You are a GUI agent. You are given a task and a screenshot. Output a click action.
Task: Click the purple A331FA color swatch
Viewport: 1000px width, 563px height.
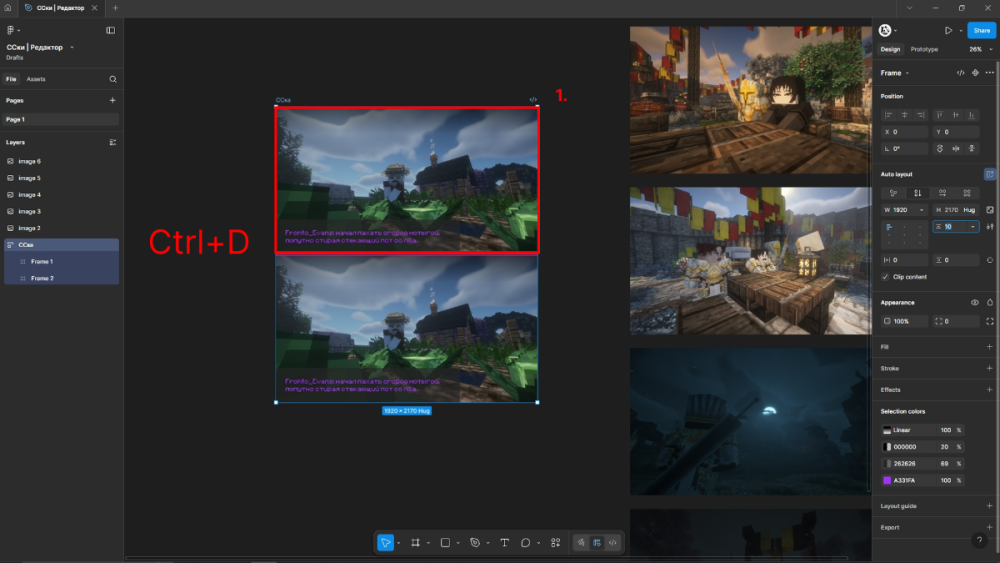click(887, 481)
